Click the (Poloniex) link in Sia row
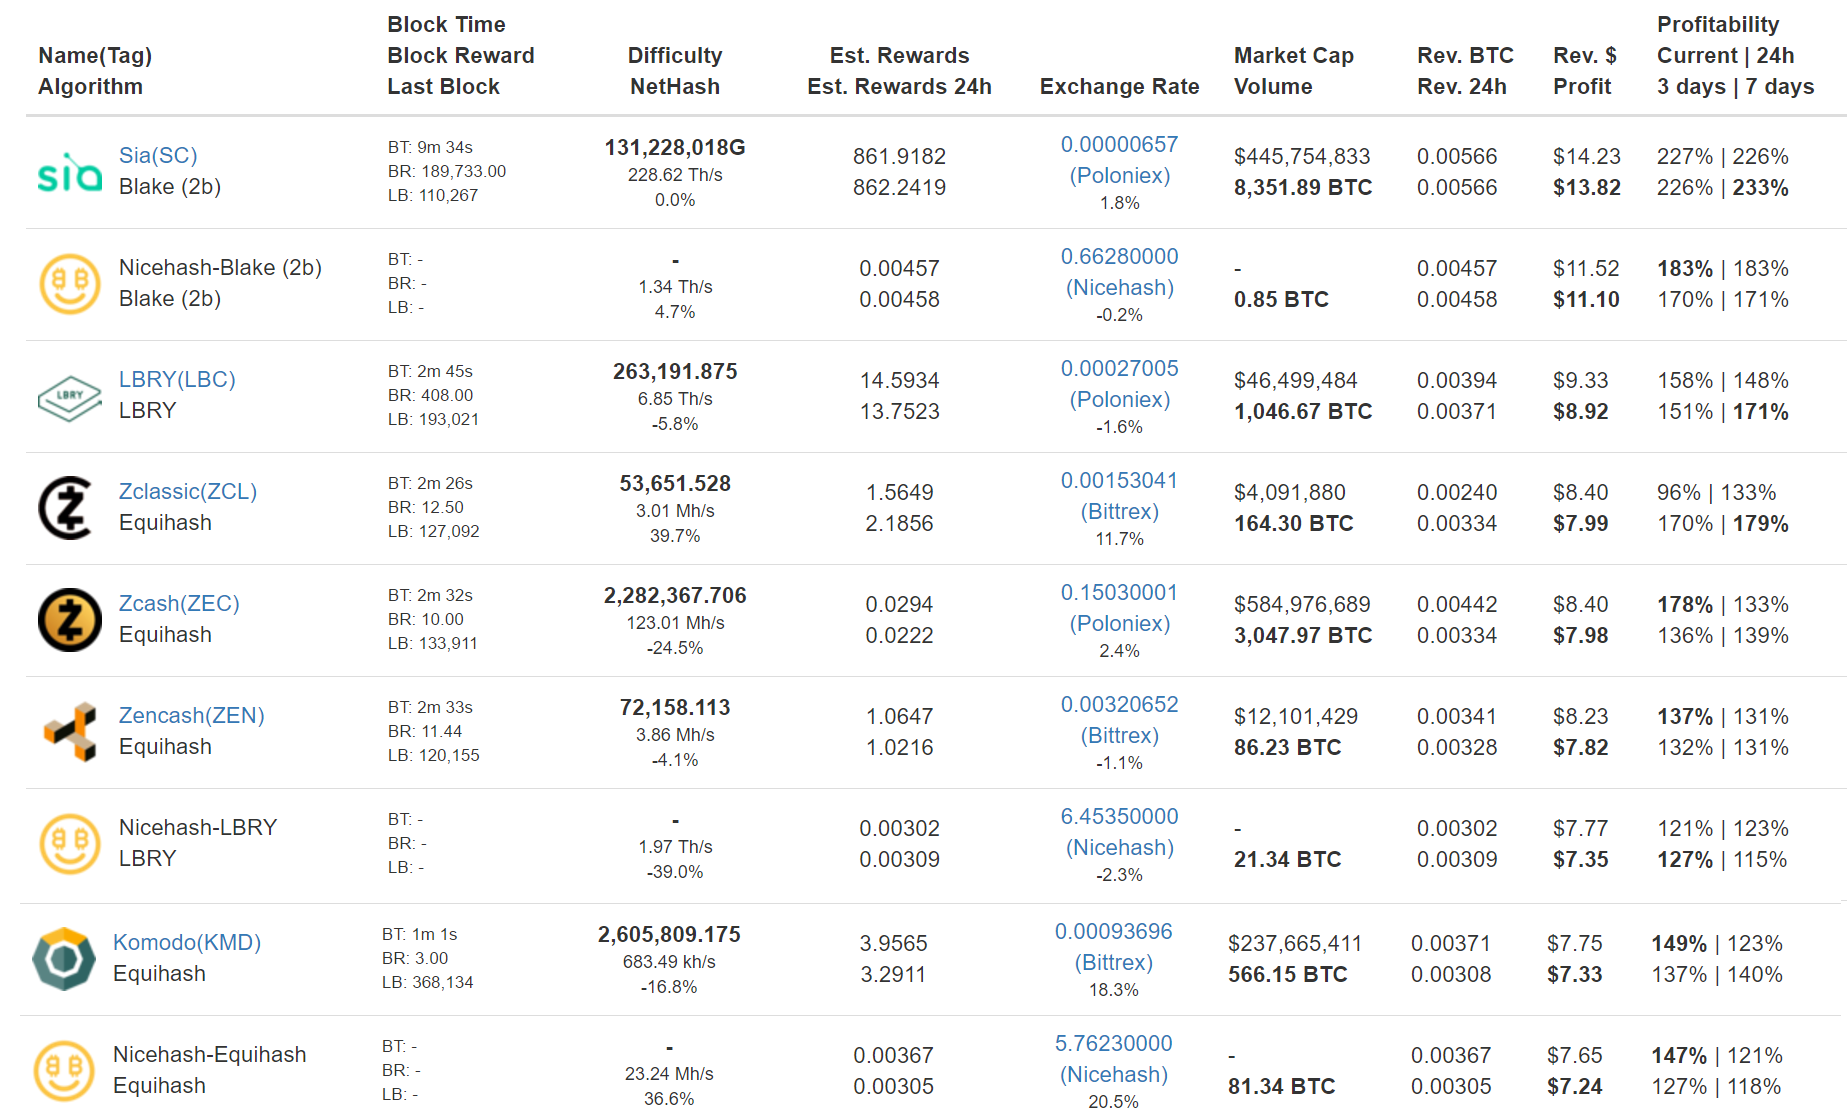 [1119, 176]
